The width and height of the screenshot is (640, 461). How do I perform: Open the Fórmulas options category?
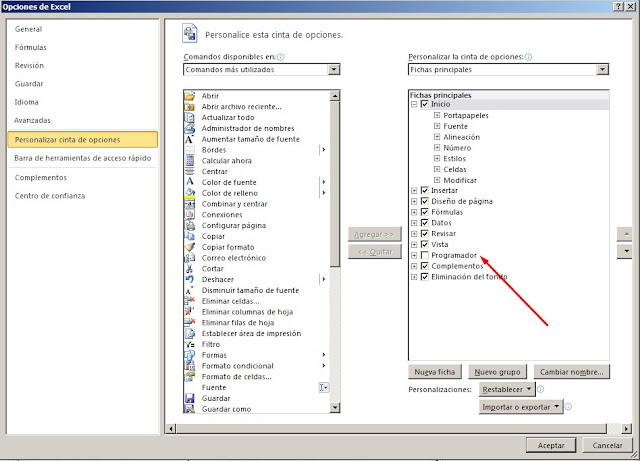(x=31, y=47)
